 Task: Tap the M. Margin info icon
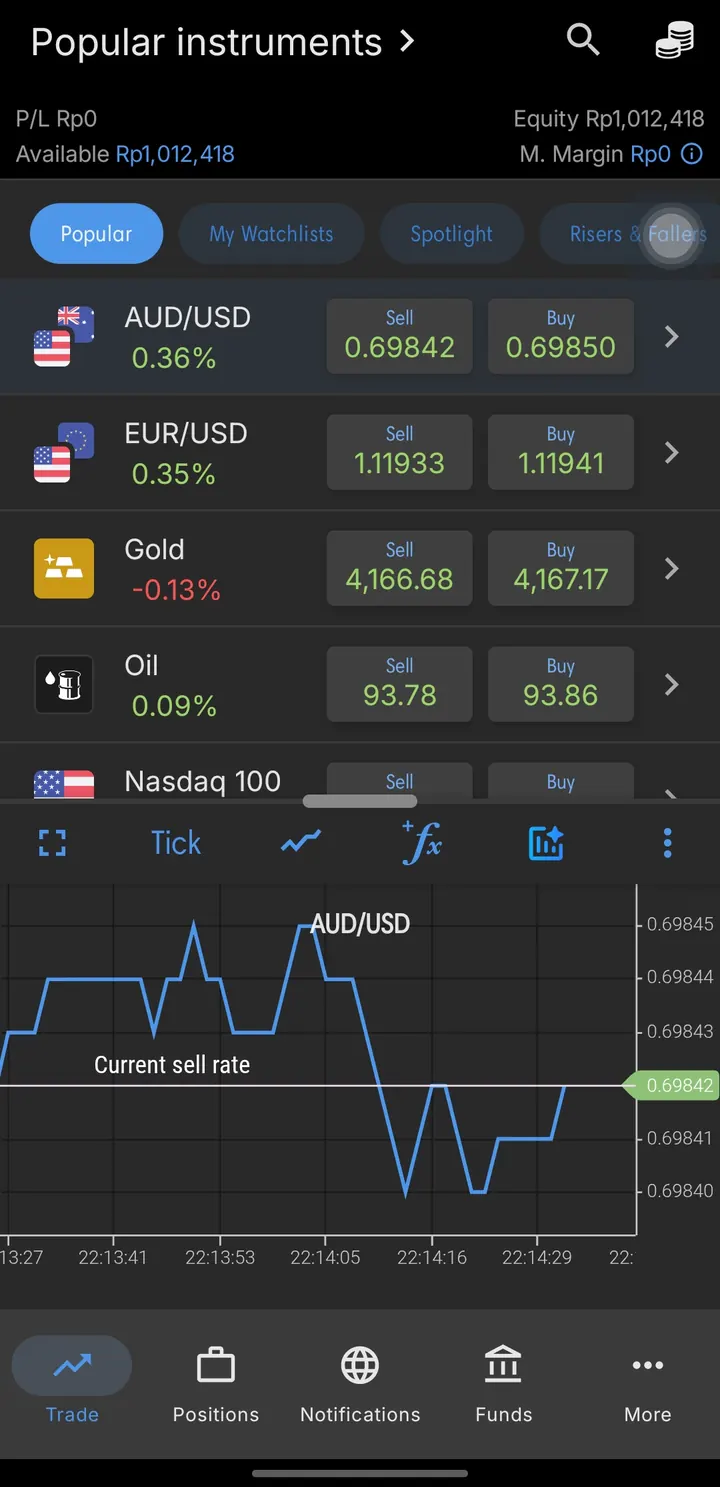point(692,154)
